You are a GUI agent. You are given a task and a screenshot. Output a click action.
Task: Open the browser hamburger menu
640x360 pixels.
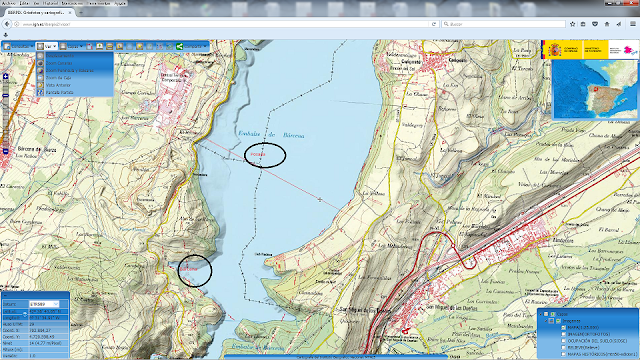pyautogui.click(x=633, y=24)
